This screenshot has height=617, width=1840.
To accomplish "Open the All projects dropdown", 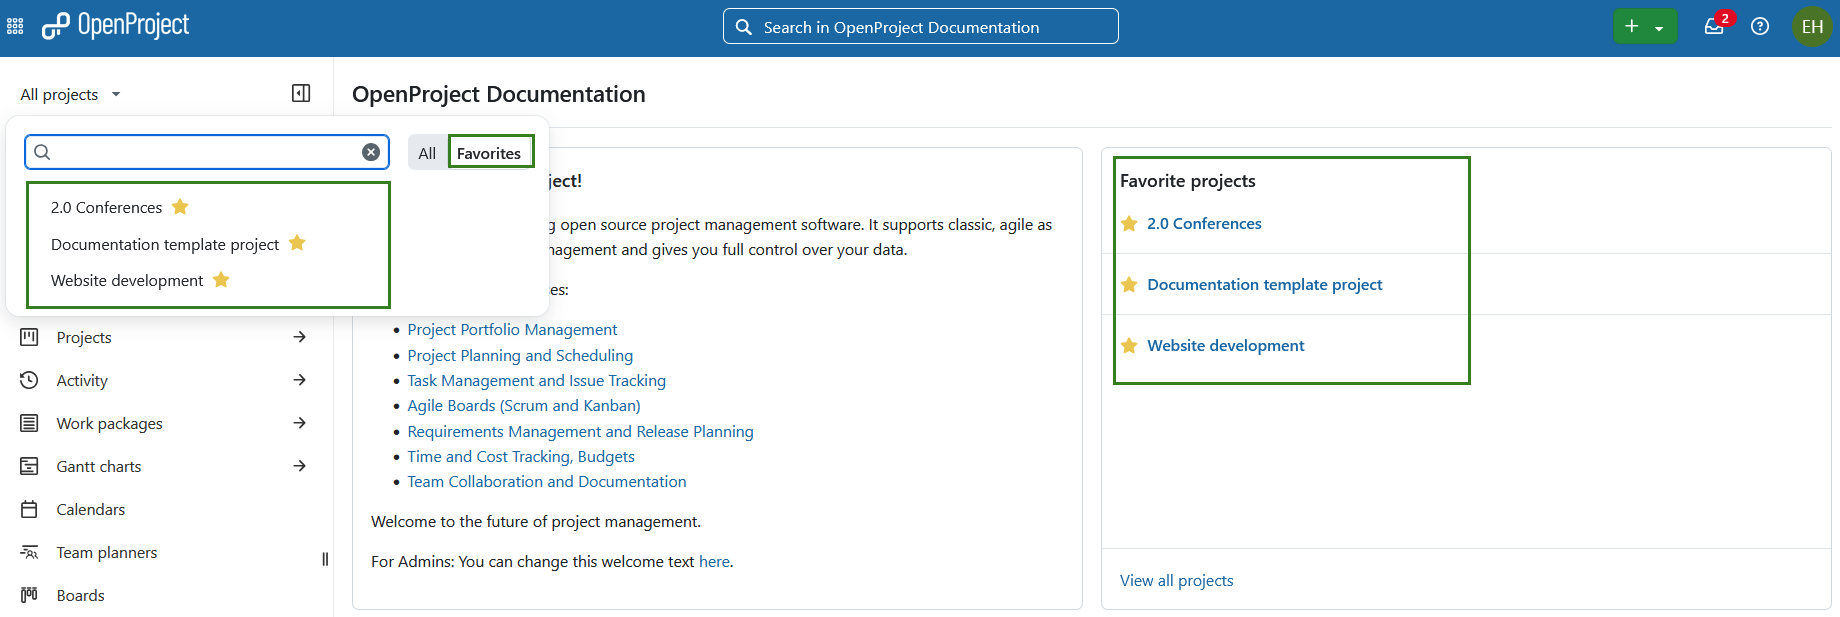I will click(70, 94).
